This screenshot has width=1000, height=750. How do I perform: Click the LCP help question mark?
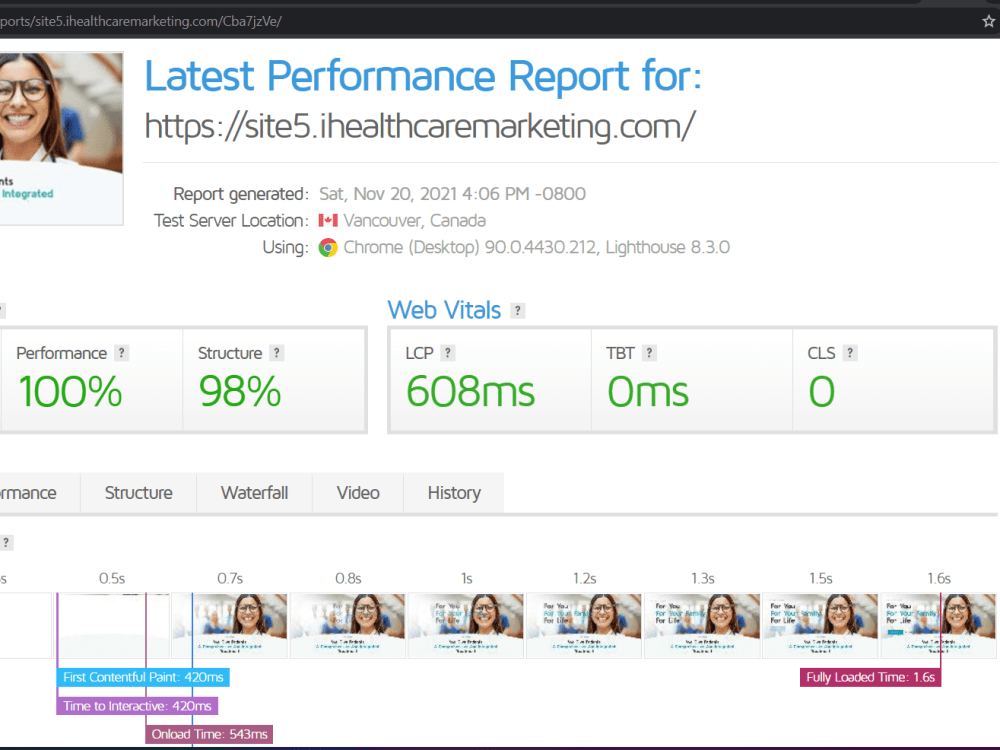(x=448, y=353)
